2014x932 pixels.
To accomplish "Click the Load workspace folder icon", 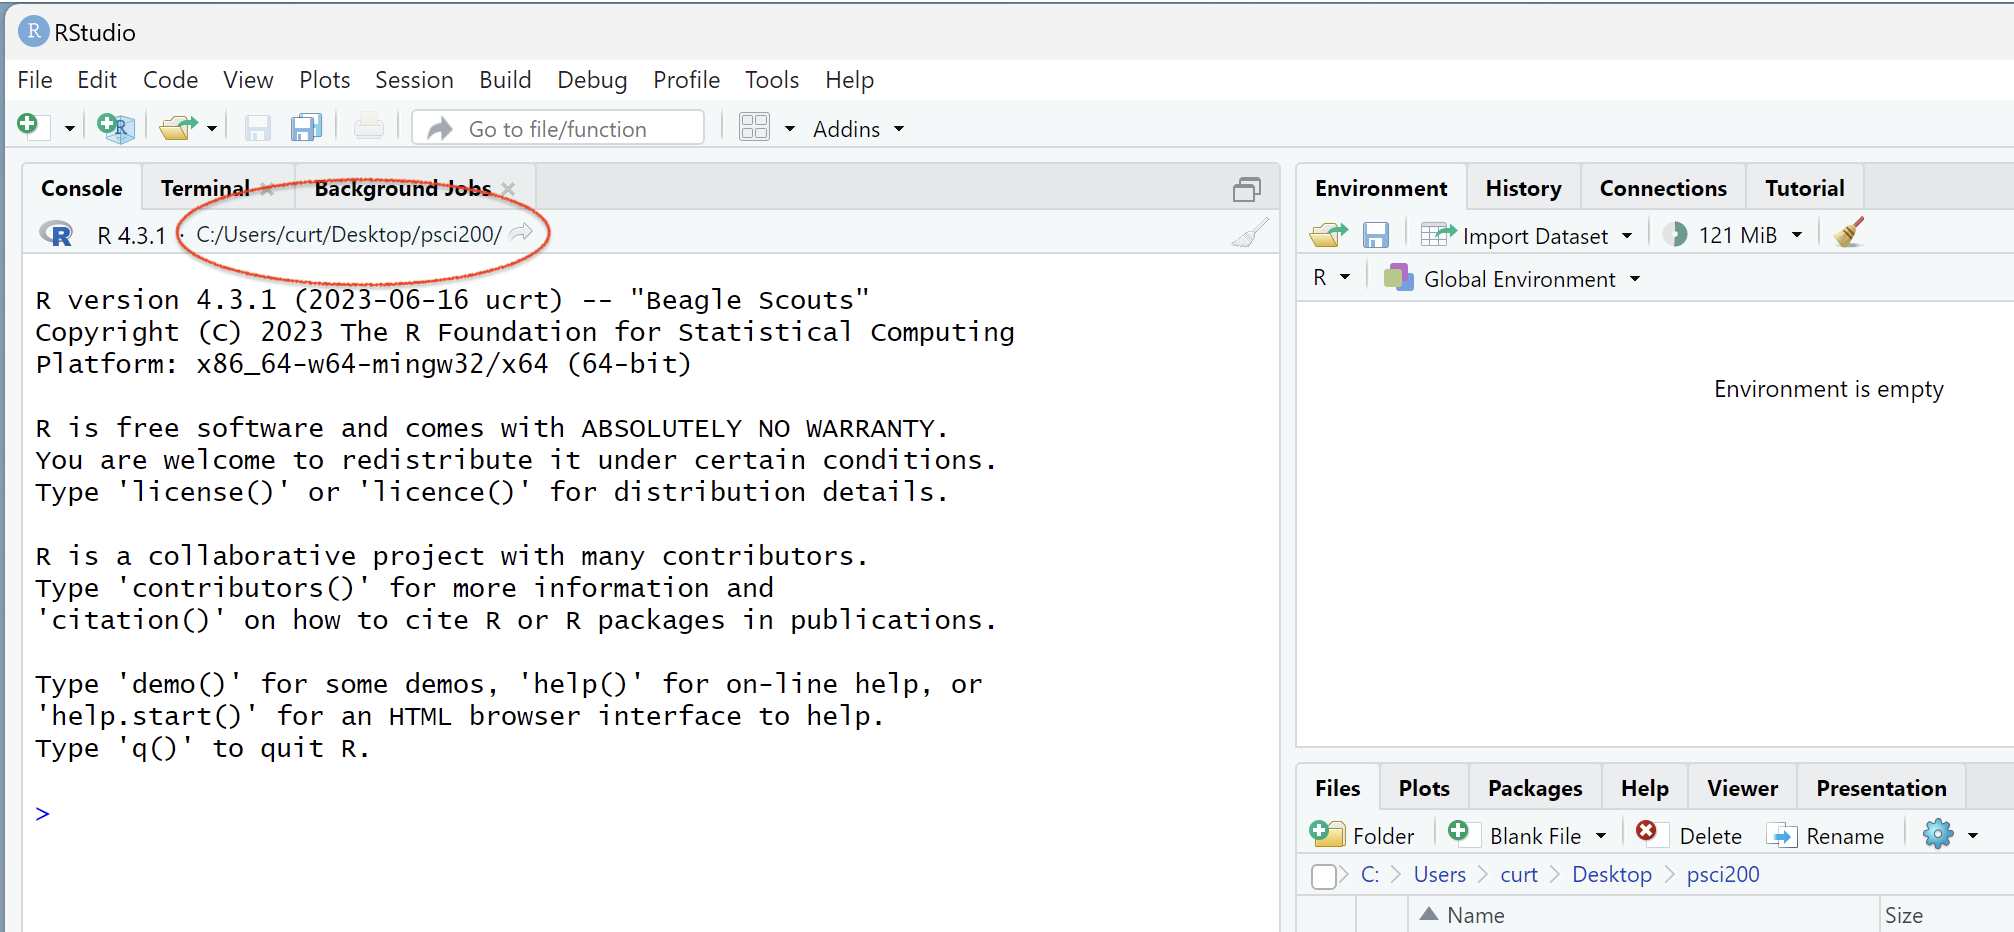I will click(1329, 235).
